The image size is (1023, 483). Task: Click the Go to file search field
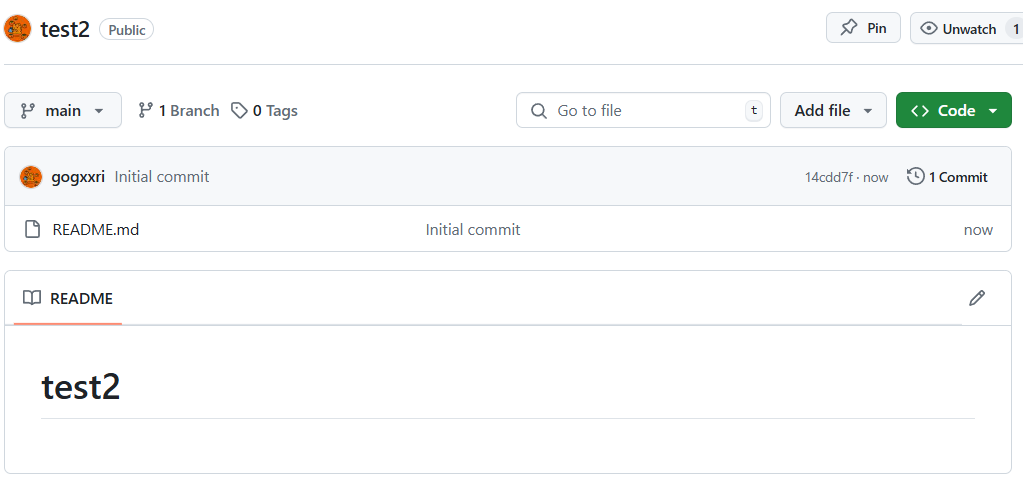643,111
